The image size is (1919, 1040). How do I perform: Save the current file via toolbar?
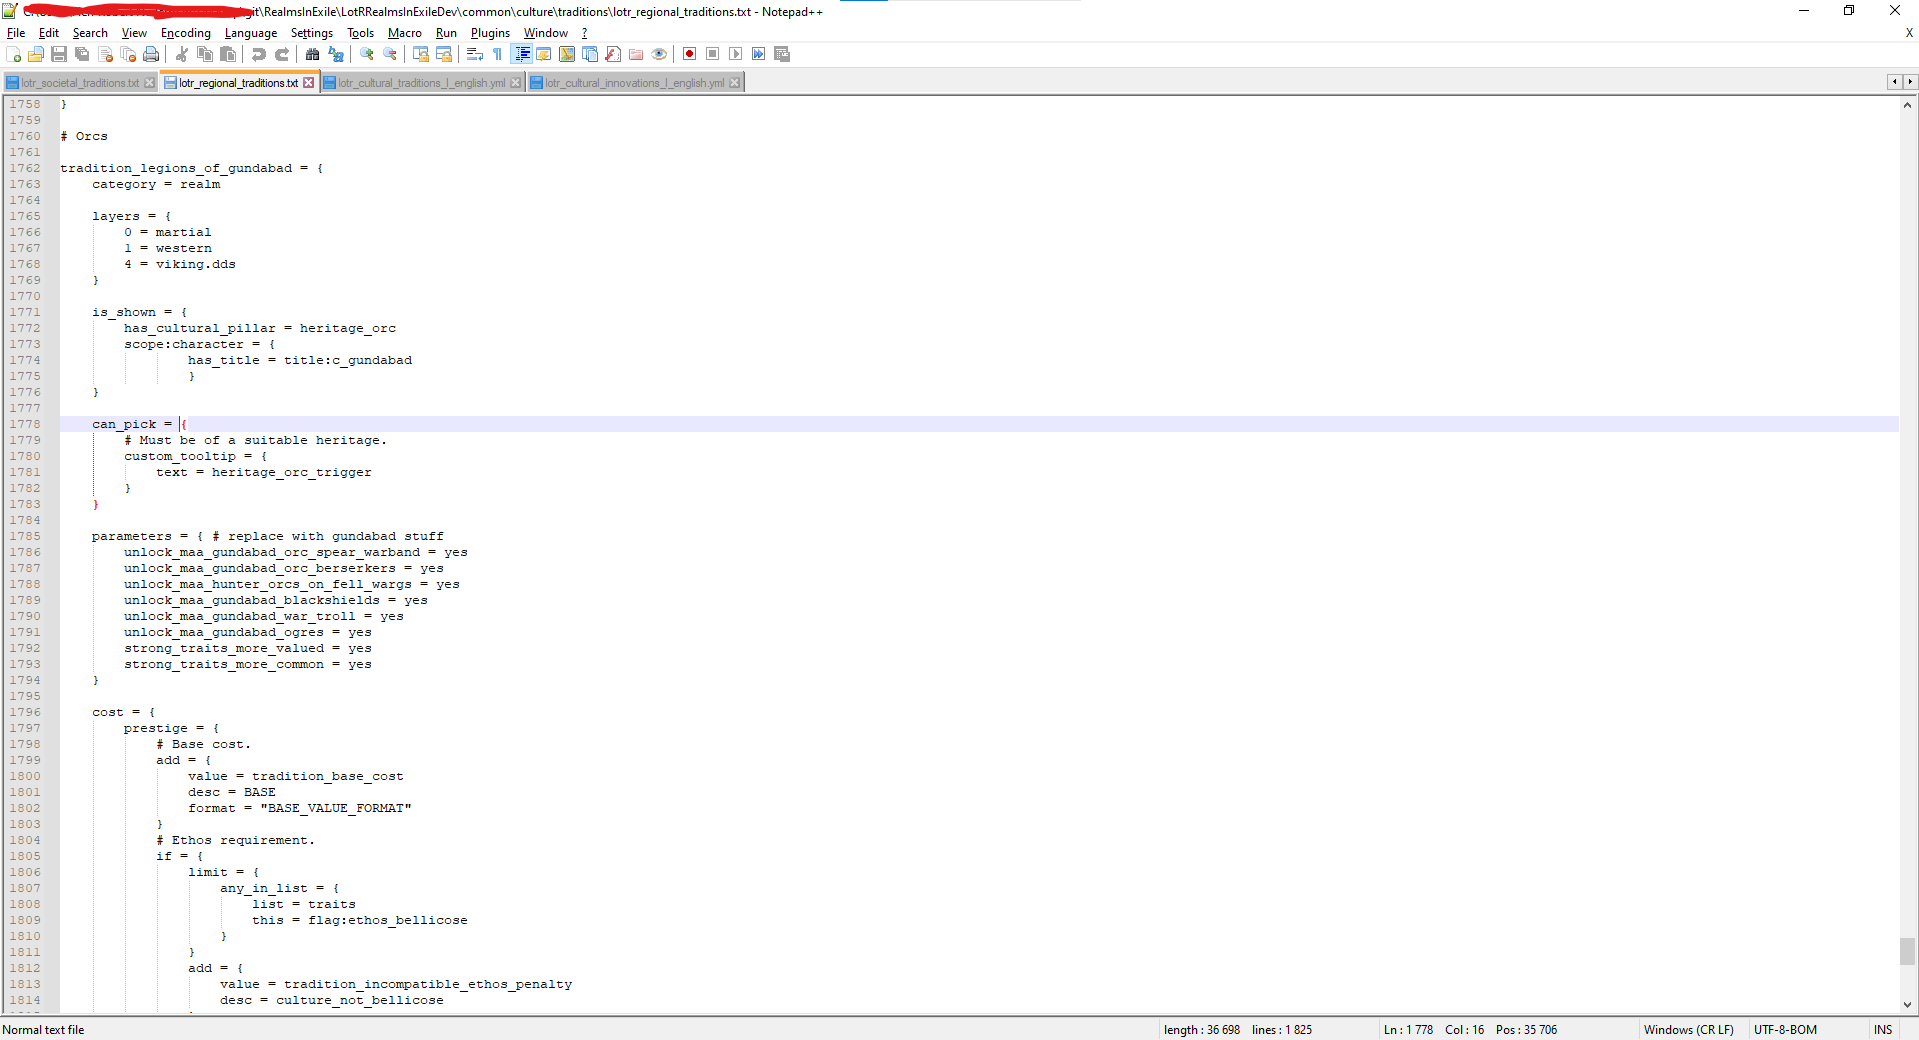(59, 54)
